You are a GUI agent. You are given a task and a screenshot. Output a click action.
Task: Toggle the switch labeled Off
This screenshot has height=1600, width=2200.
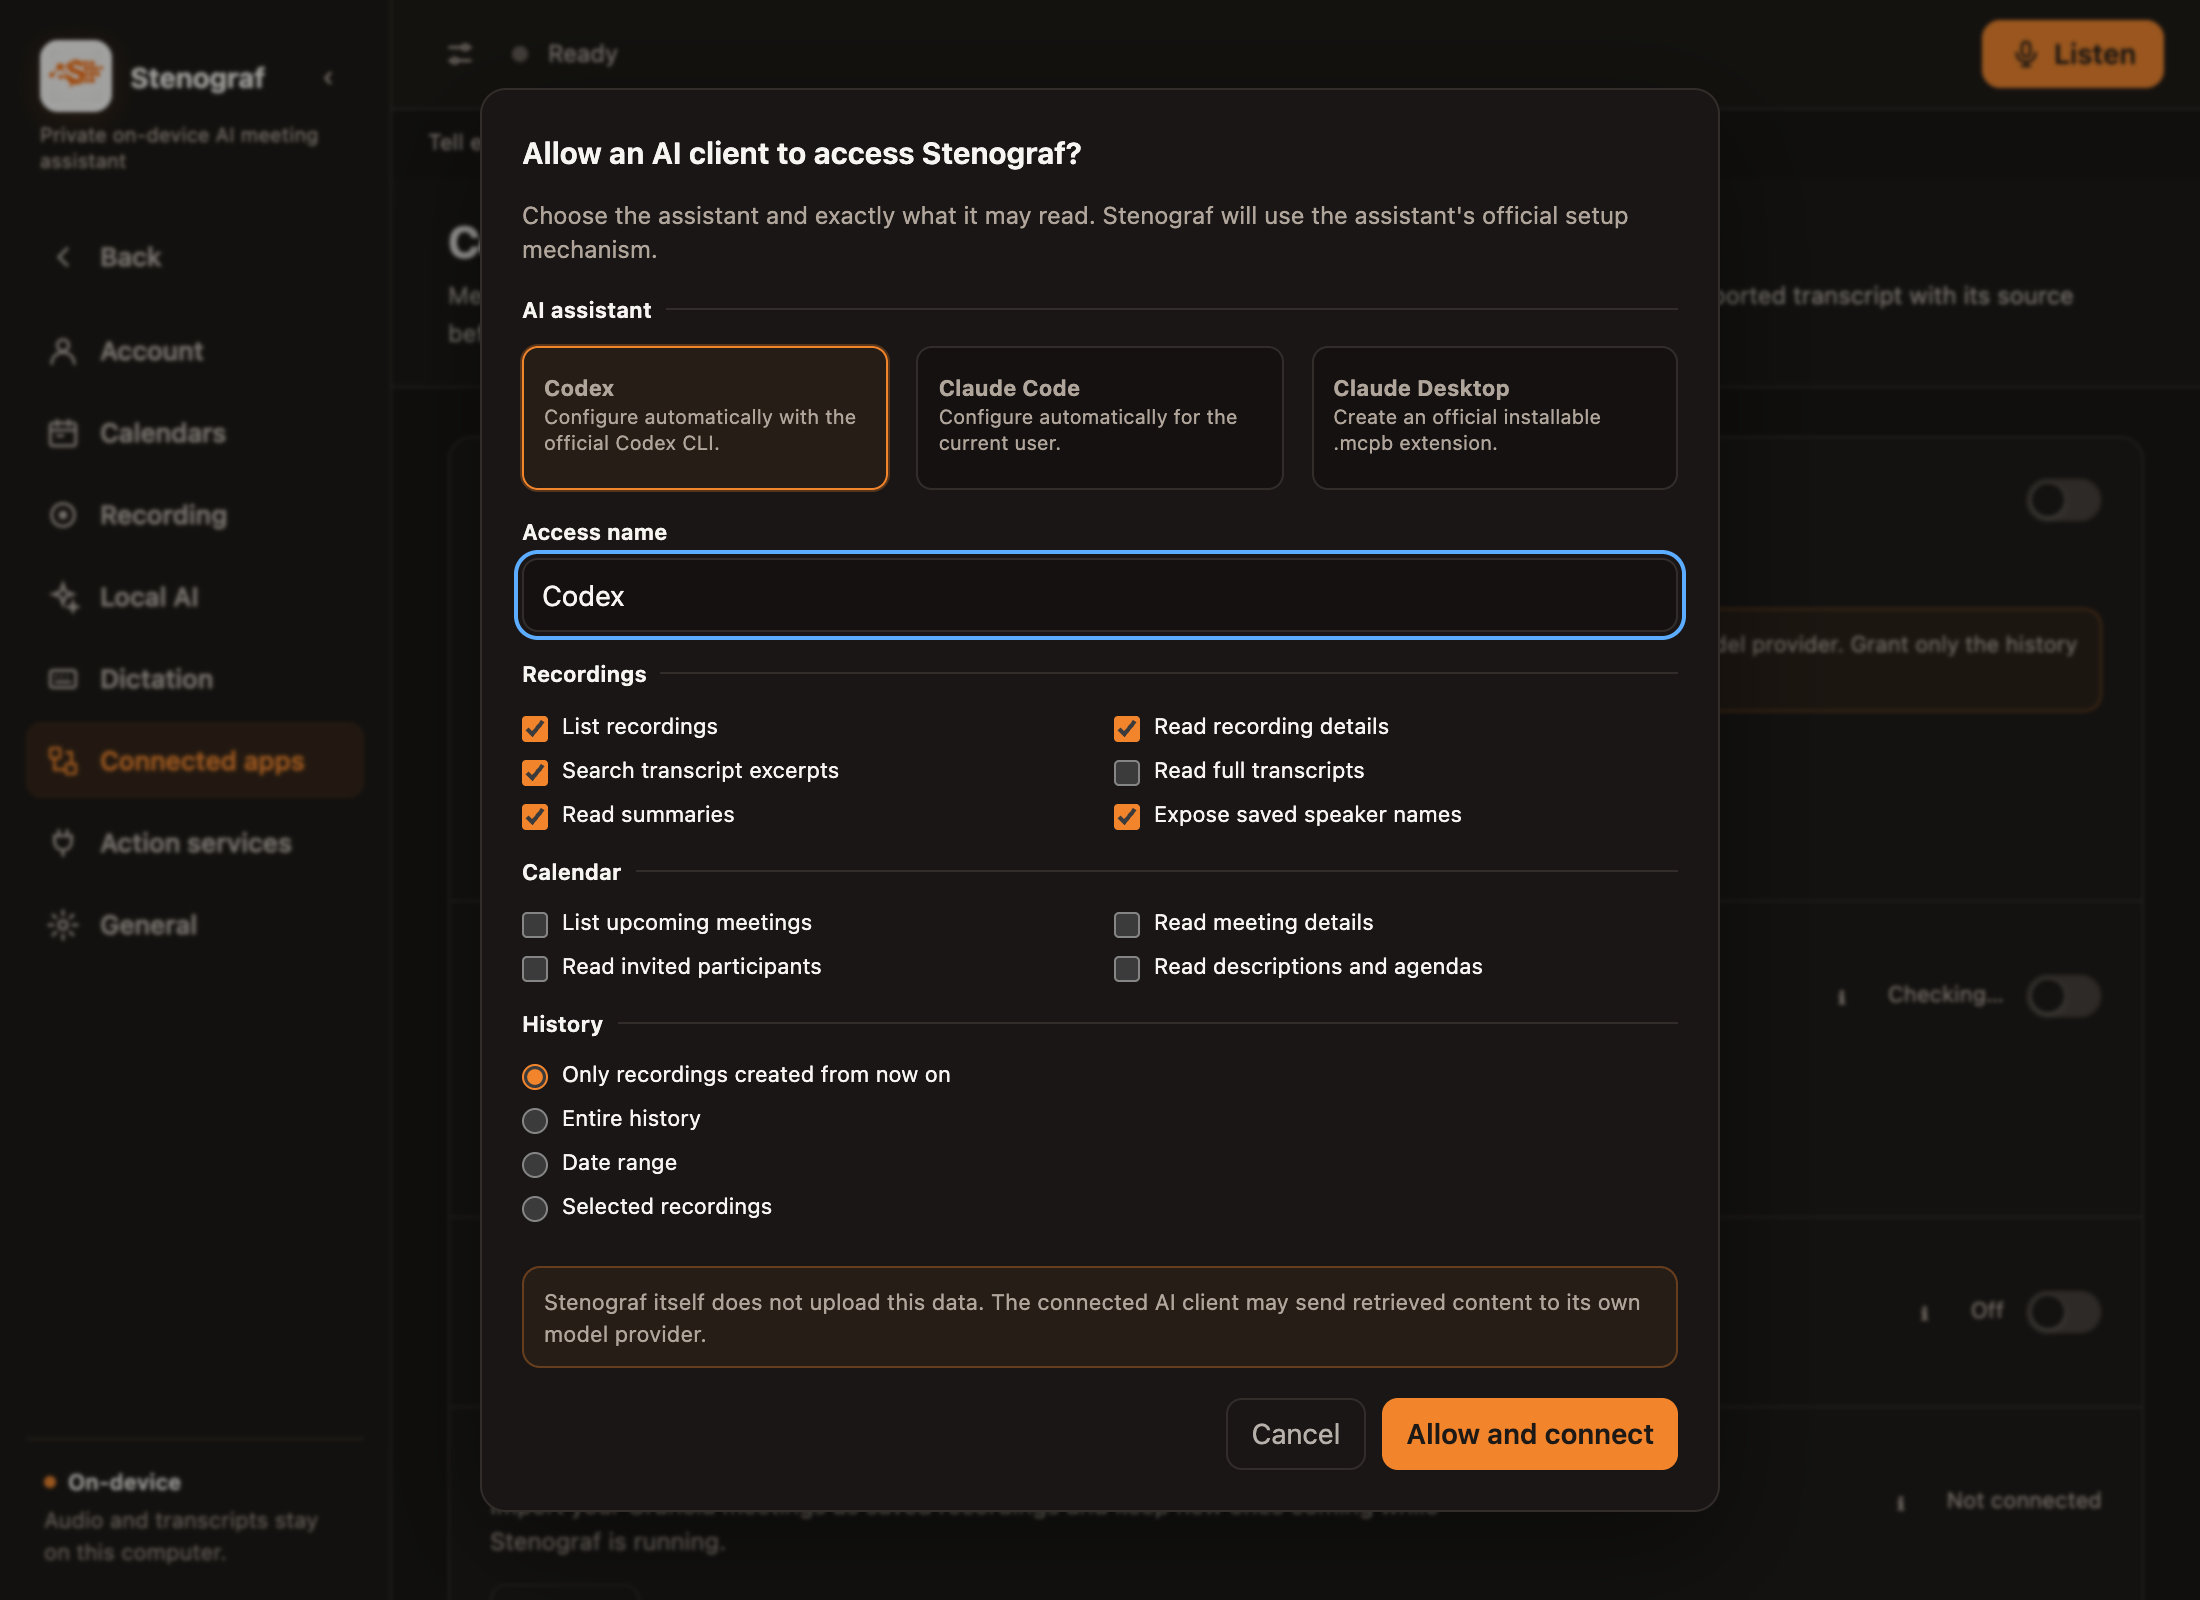[x=2063, y=1311]
